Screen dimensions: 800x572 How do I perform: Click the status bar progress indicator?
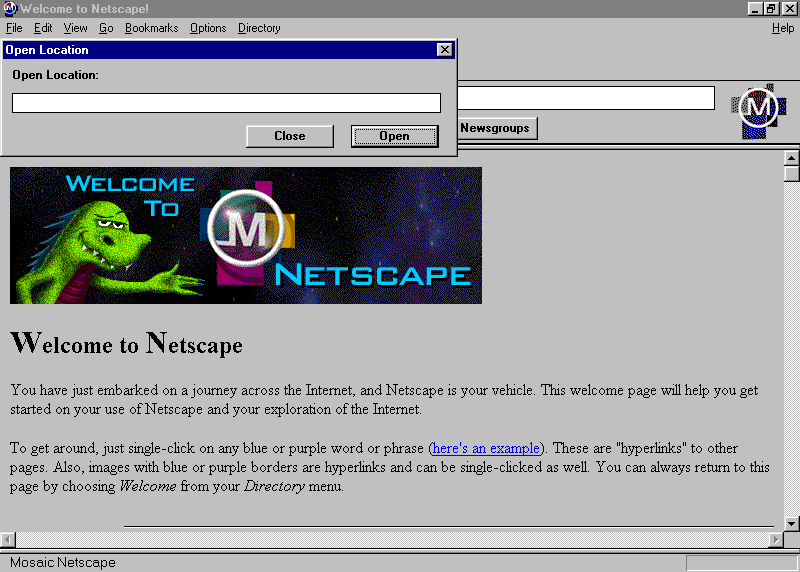(x=741, y=563)
